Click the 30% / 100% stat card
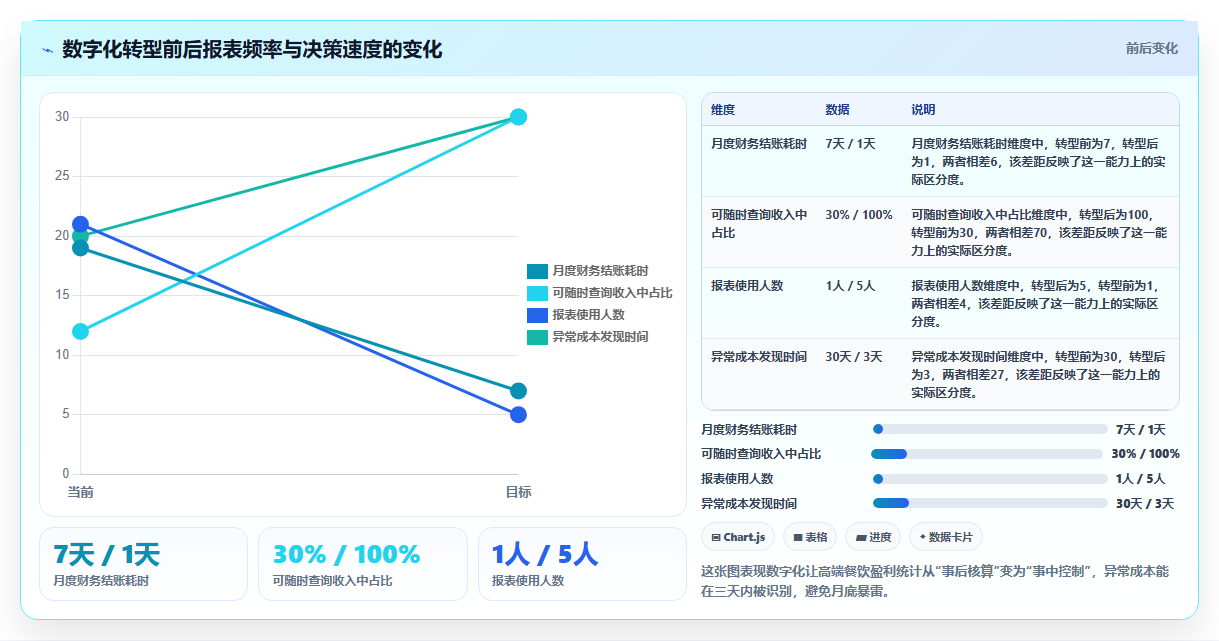 (x=362, y=564)
